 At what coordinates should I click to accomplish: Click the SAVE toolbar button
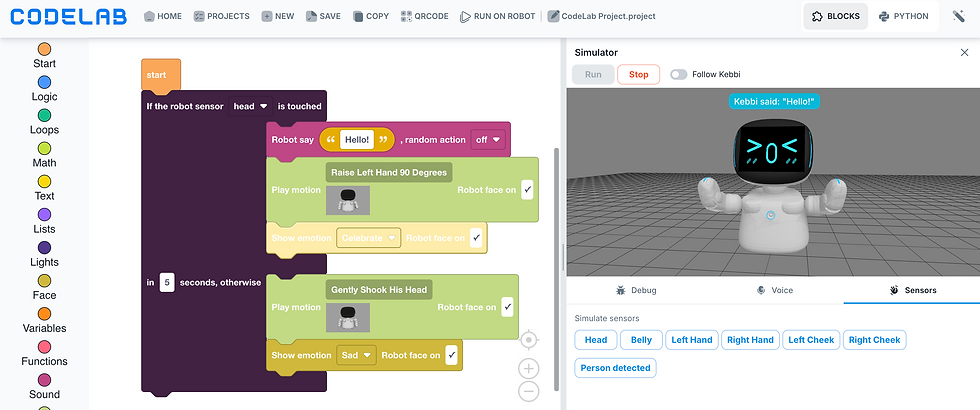coord(323,16)
